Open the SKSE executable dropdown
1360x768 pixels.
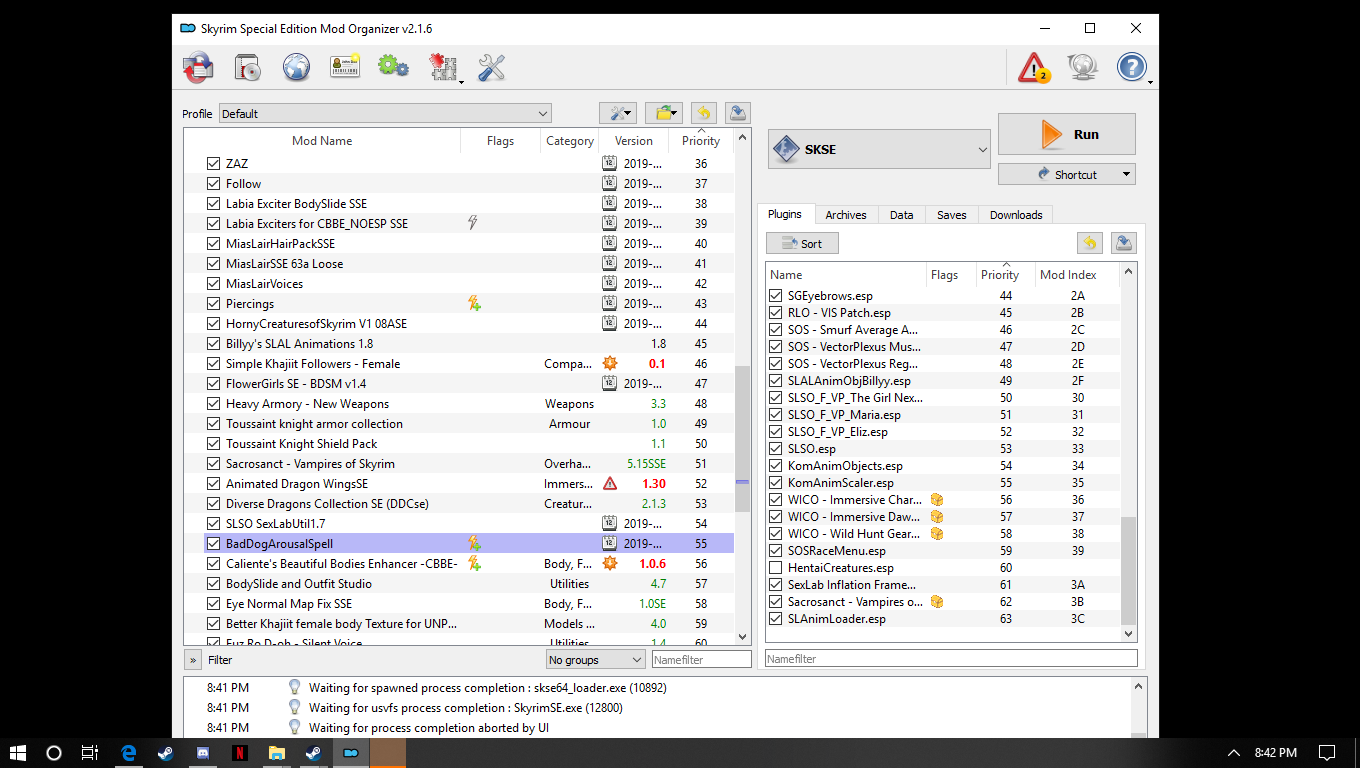pos(879,150)
